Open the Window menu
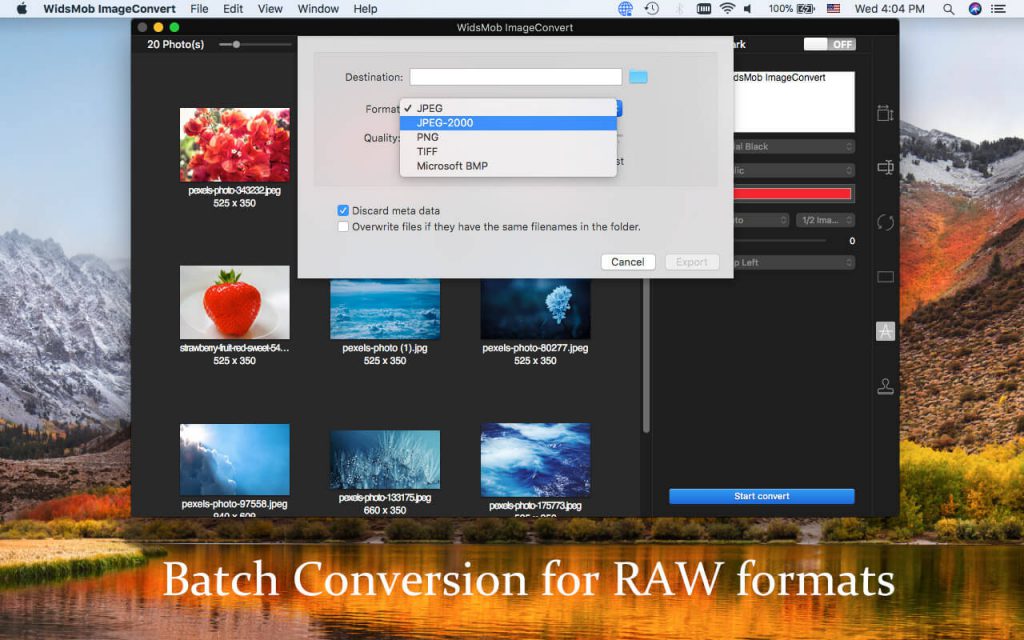Viewport: 1024px width, 640px height. [318, 9]
